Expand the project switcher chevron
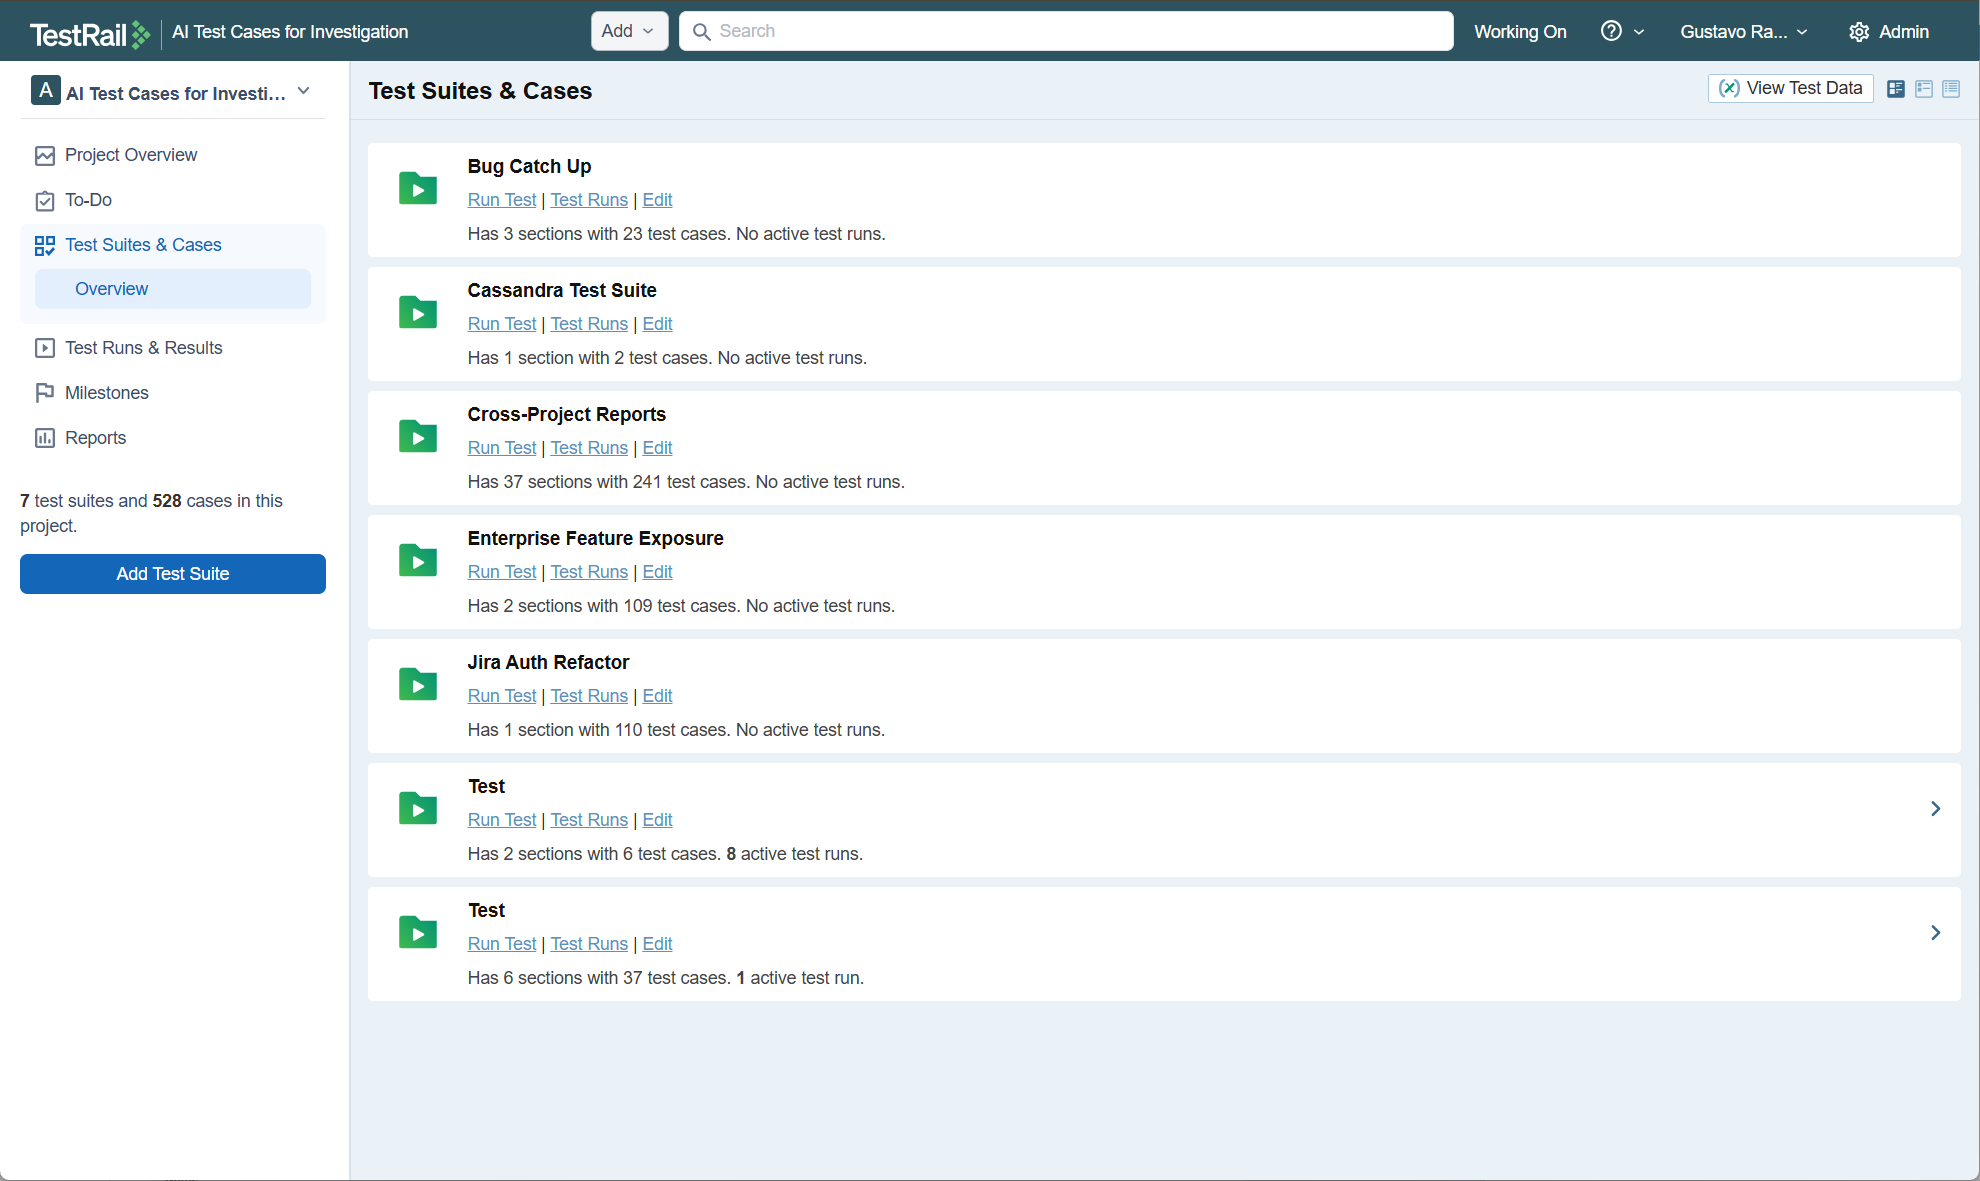 304,91
